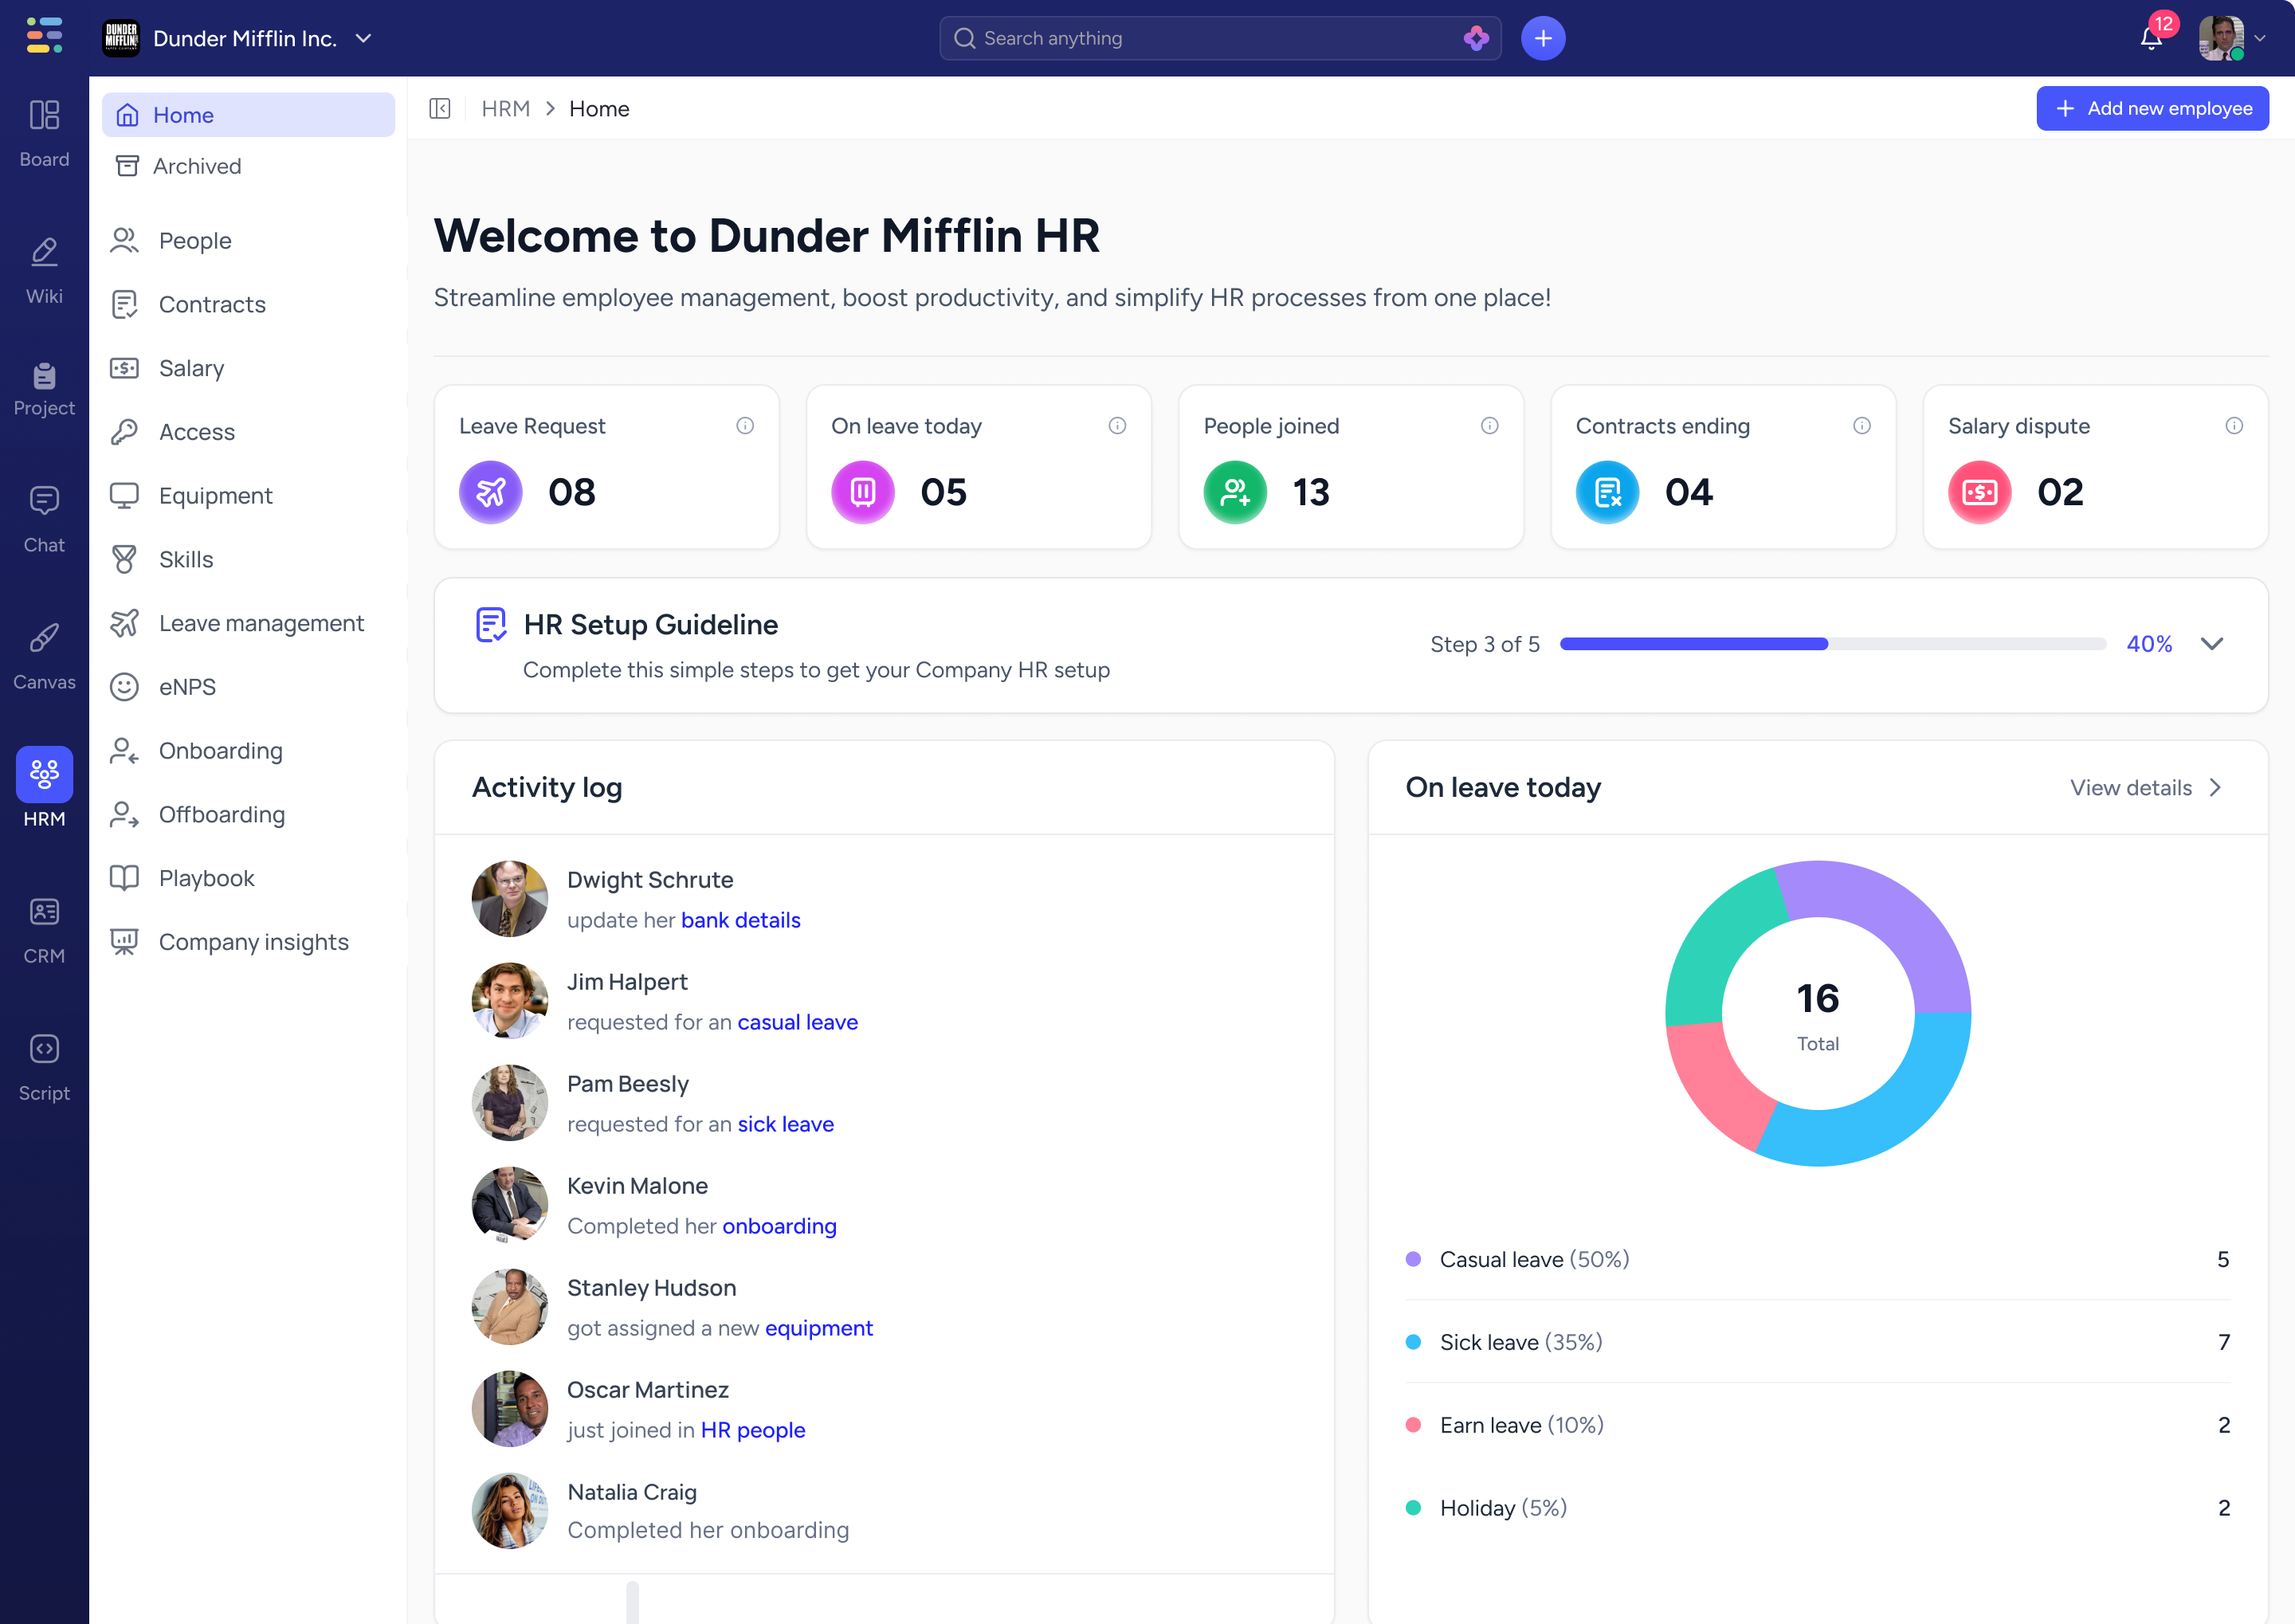The image size is (2295, 1624).
Task: Click Add new employee button
Action: pos(2152,109)
